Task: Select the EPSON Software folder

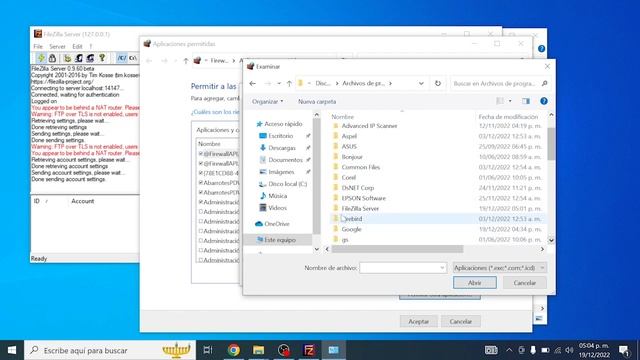Action: coord(364,198)
